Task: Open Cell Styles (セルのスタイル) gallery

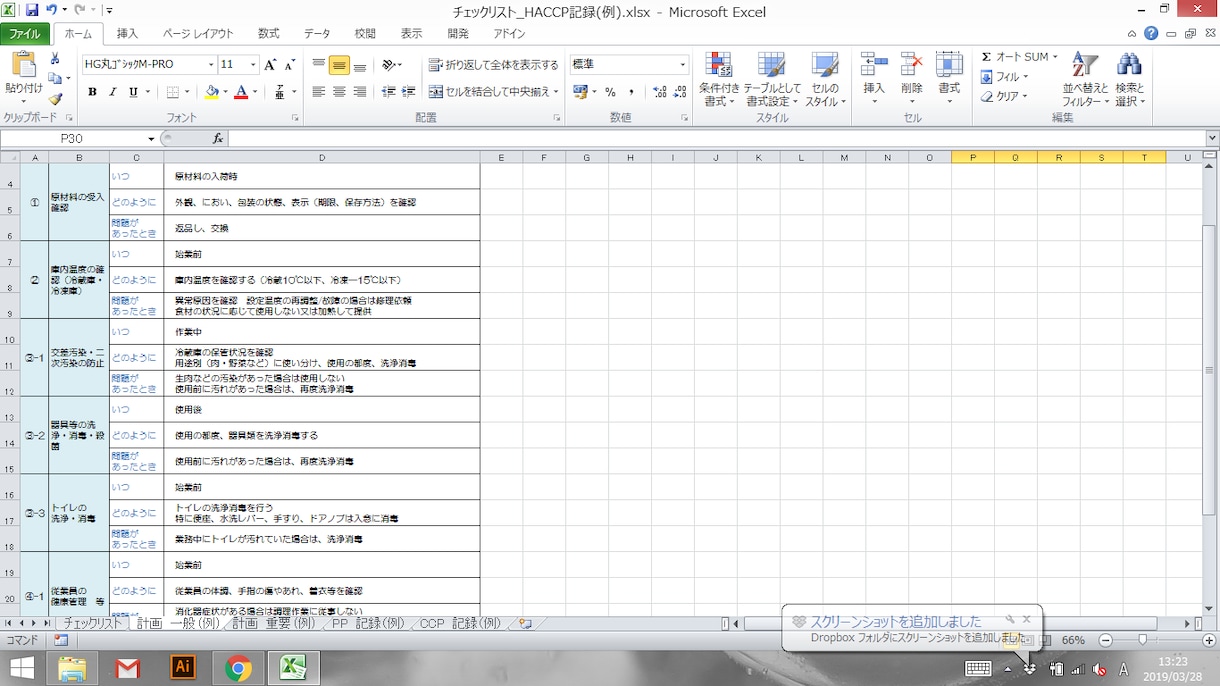Action: click(825, 80)
